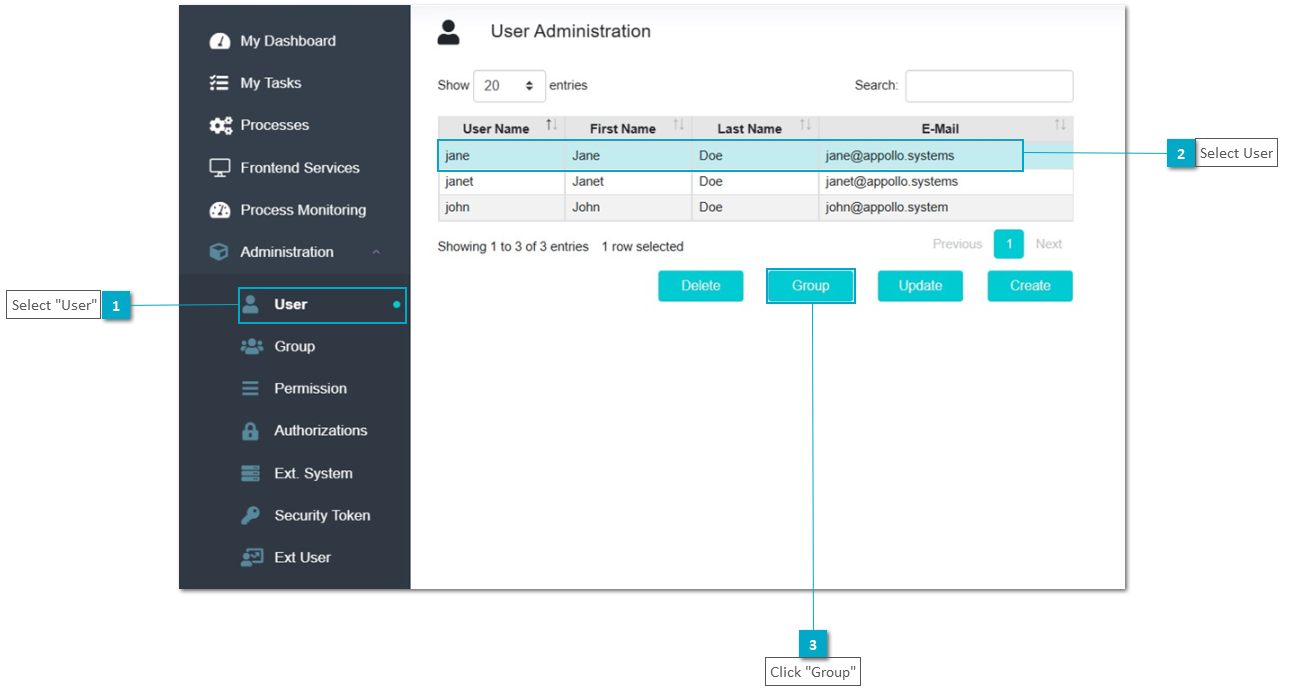Click john@appollo.system email cell
Screen dimensions: 1289x698
887,208
